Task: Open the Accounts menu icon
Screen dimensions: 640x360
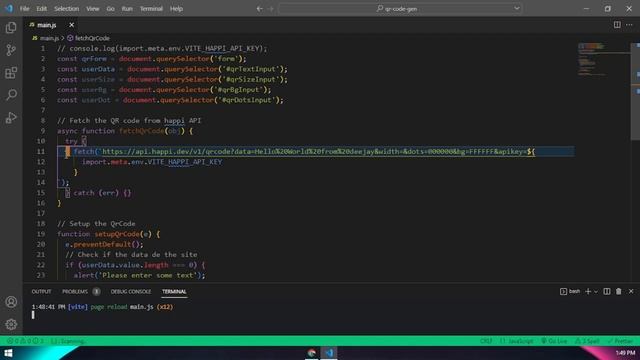Action: pos(11,302)
